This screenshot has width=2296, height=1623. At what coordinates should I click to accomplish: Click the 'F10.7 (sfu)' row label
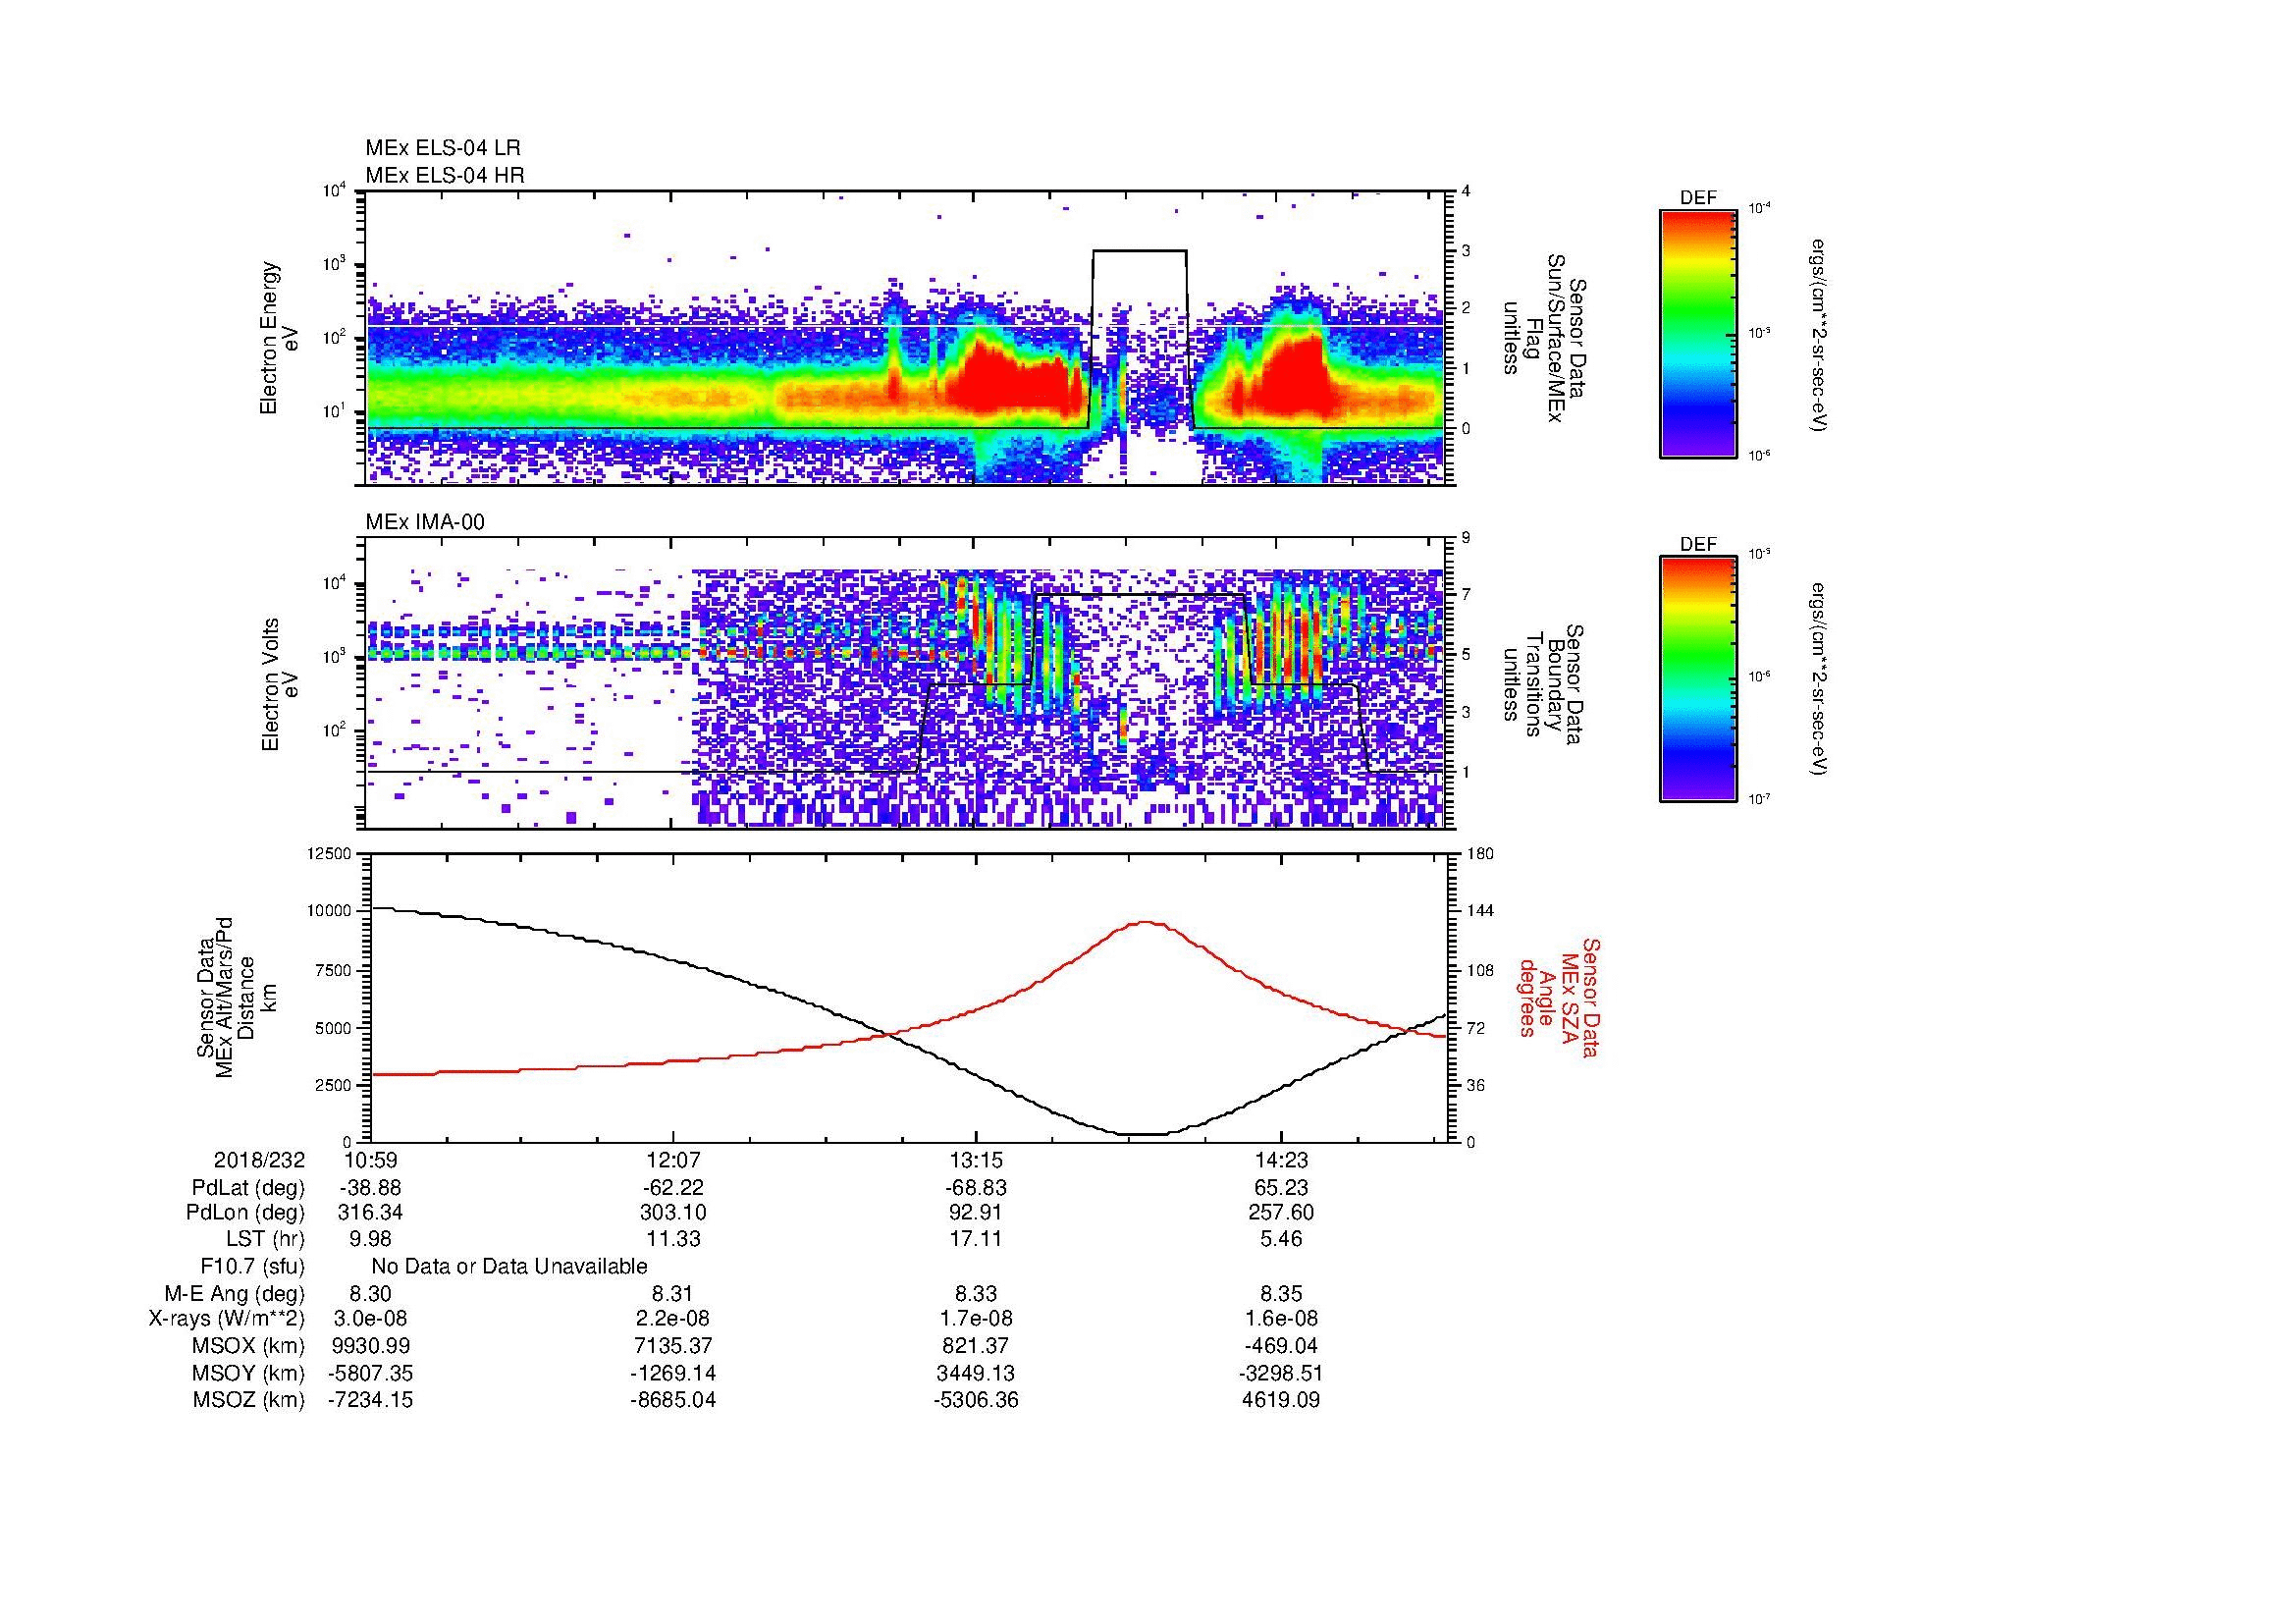tap(252, 1267)
